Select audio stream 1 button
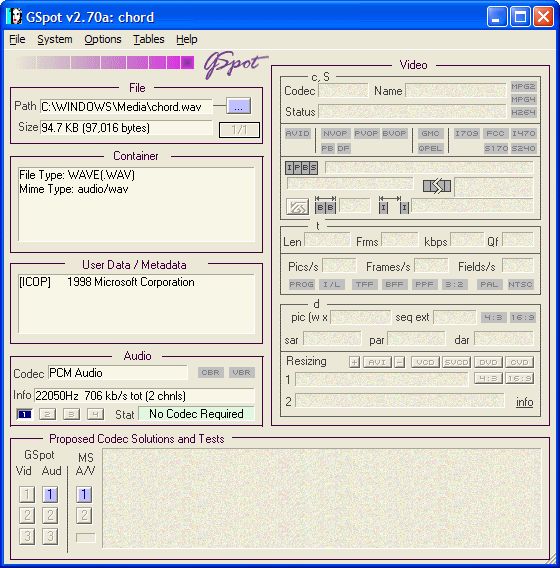This screenshot has width=560, height=568. (24, 414)
